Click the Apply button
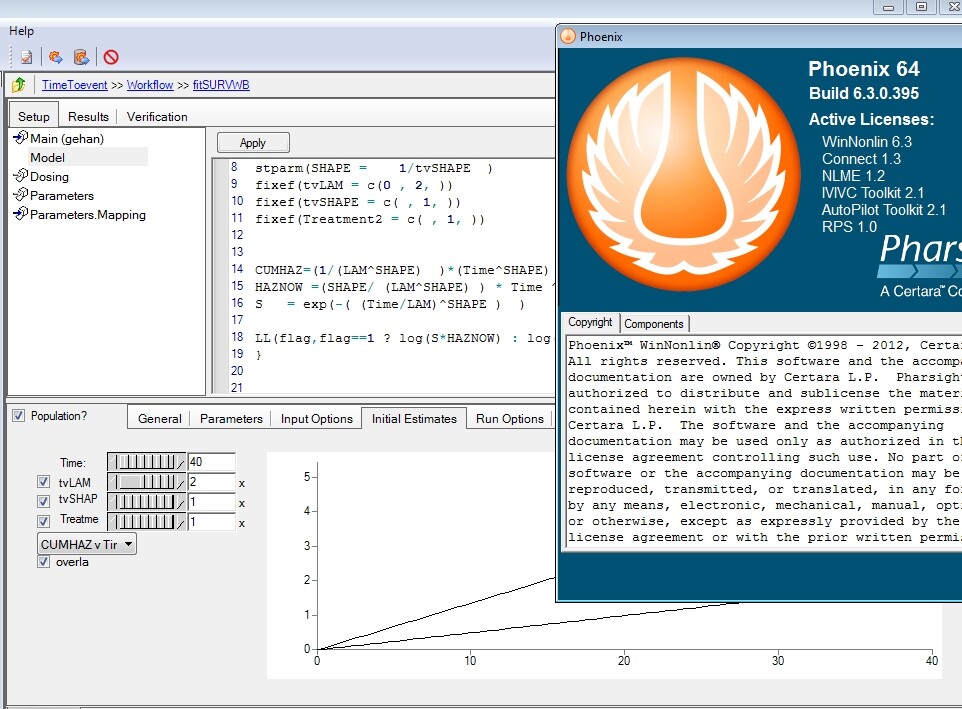This screenshot has width=962, height=709. (x=253, y=143)
